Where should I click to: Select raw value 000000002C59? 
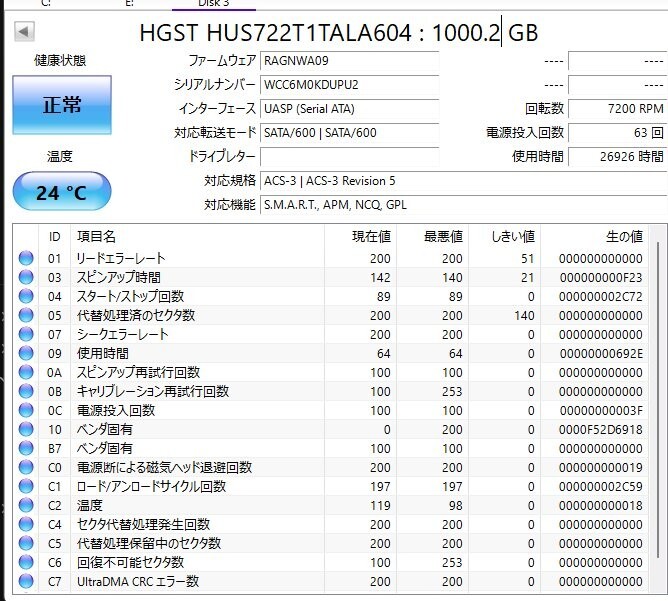(x=601, y=486)
